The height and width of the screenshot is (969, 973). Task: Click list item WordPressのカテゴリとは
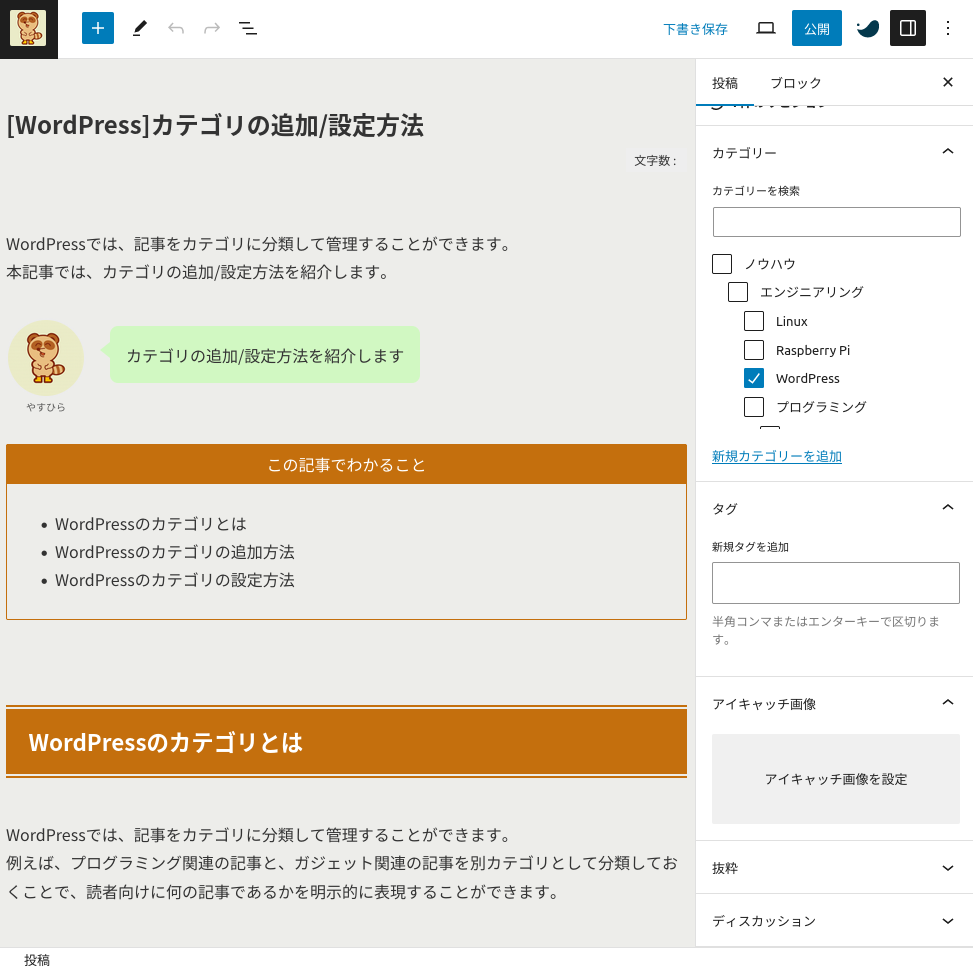pyautogui.click(x=151, y=524)
